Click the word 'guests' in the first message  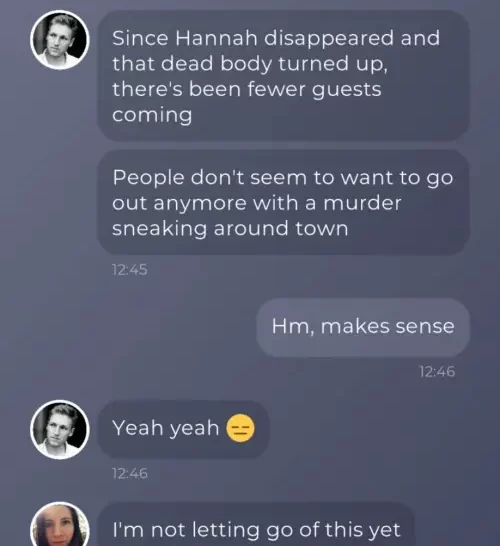tap(346, 90)
